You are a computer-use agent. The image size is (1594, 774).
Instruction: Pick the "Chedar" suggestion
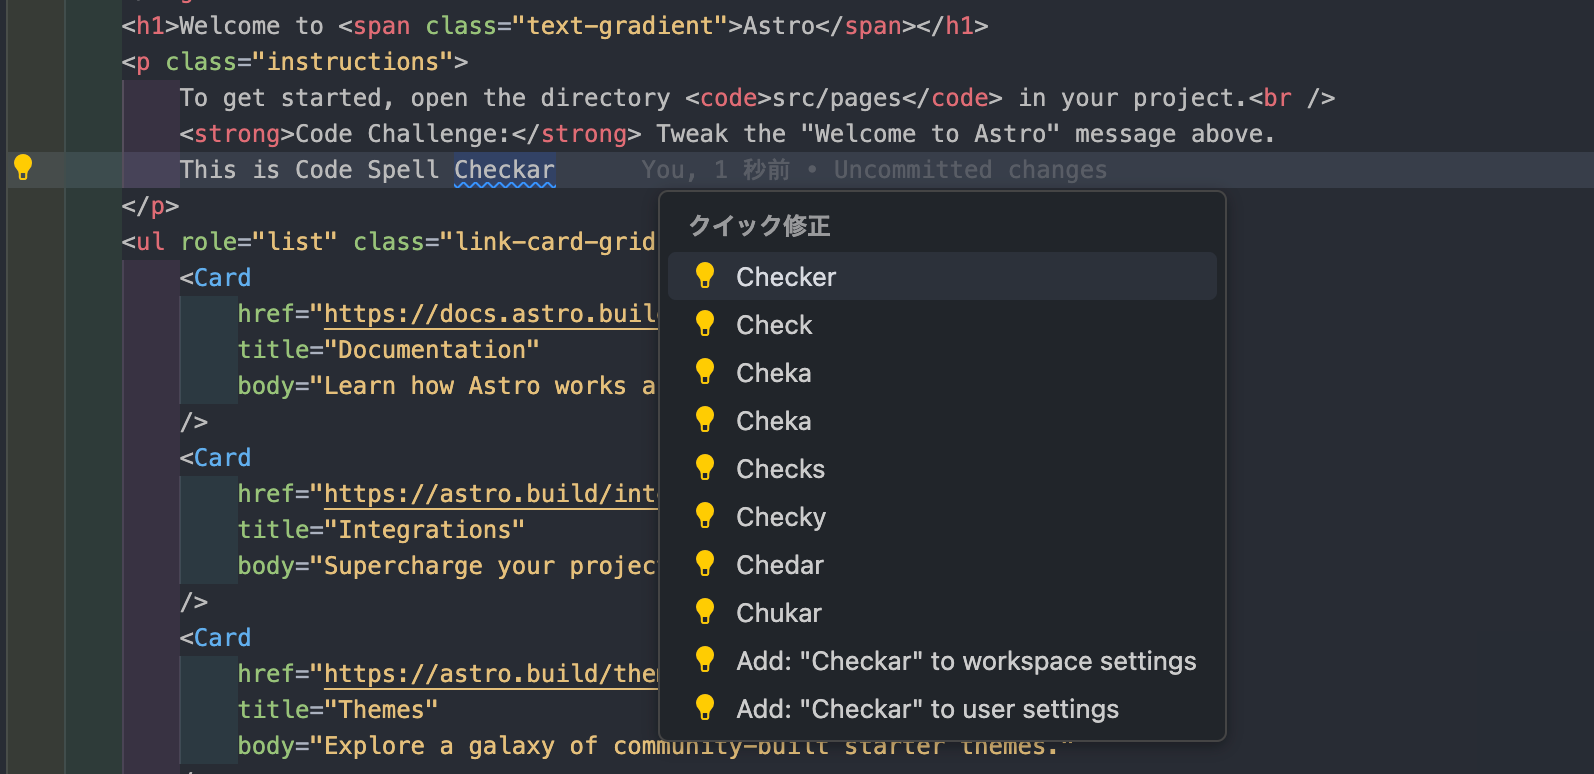[x=779, y=565]
